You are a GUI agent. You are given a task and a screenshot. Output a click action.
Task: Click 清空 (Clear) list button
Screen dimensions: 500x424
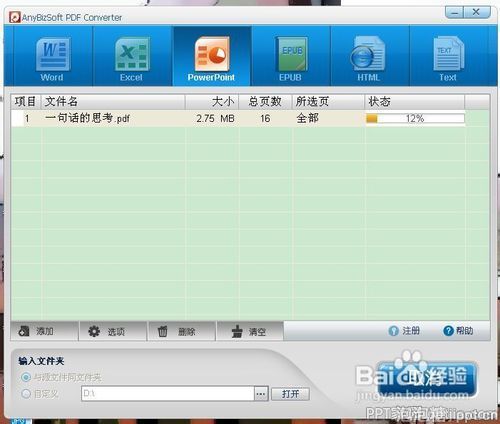(x=250, y=331)
